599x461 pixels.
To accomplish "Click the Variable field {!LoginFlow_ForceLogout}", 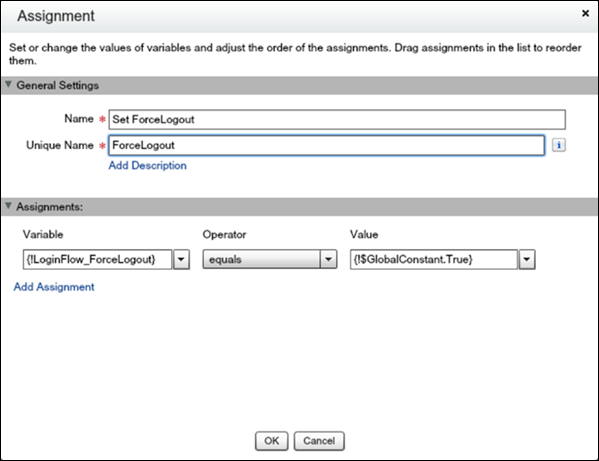I will point(97,260).
